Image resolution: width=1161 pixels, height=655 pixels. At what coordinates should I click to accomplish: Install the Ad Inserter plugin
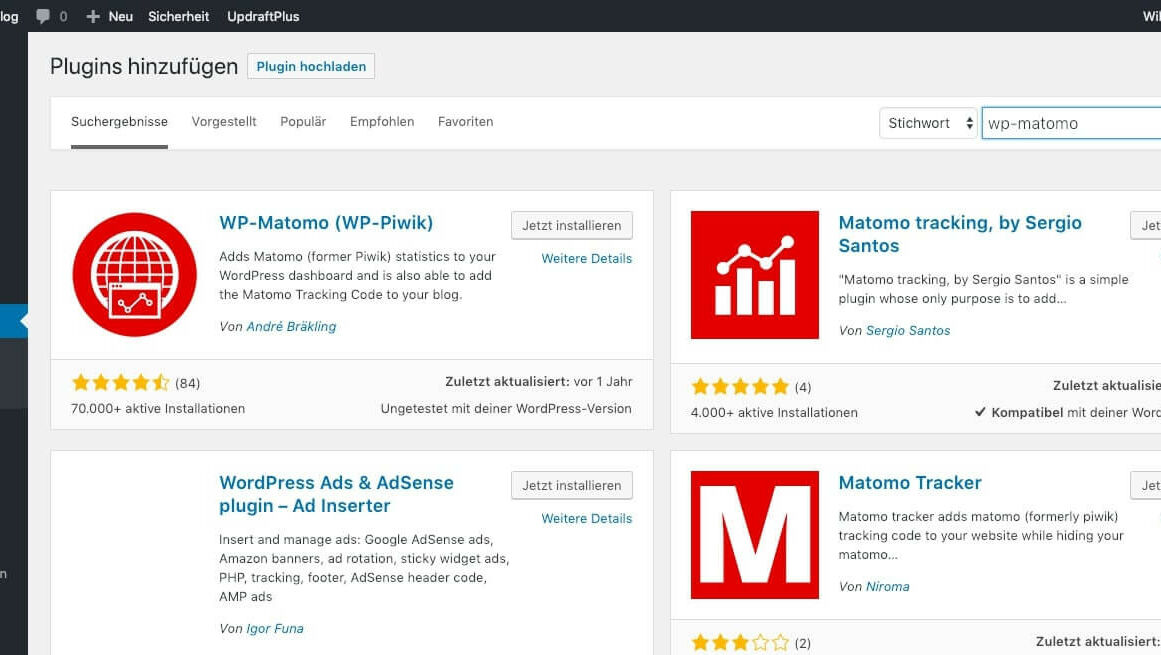coord(572,485)
